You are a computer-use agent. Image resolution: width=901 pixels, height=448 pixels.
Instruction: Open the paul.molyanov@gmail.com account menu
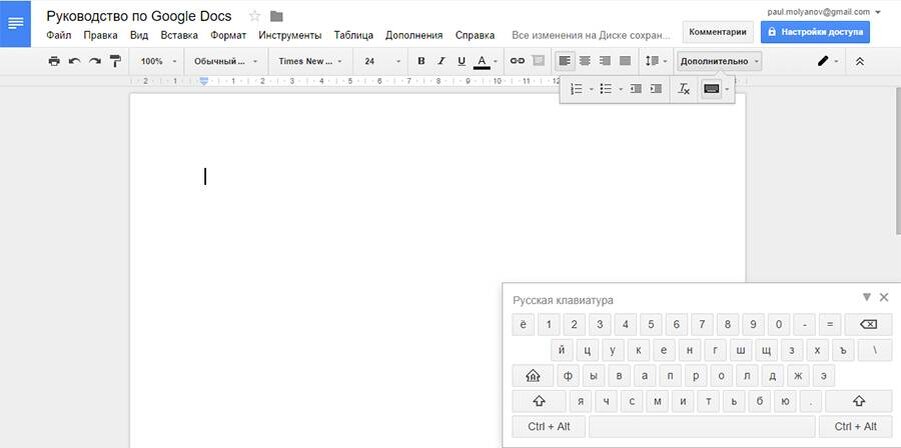(x=823, y=11)
